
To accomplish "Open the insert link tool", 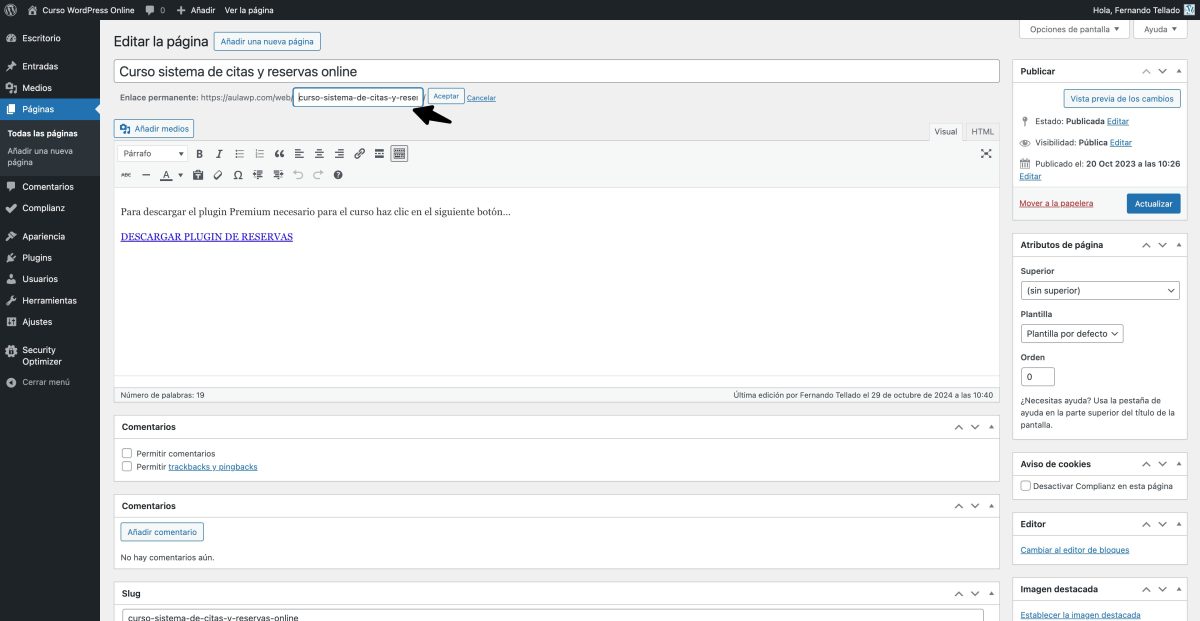I will pos(360,154).
